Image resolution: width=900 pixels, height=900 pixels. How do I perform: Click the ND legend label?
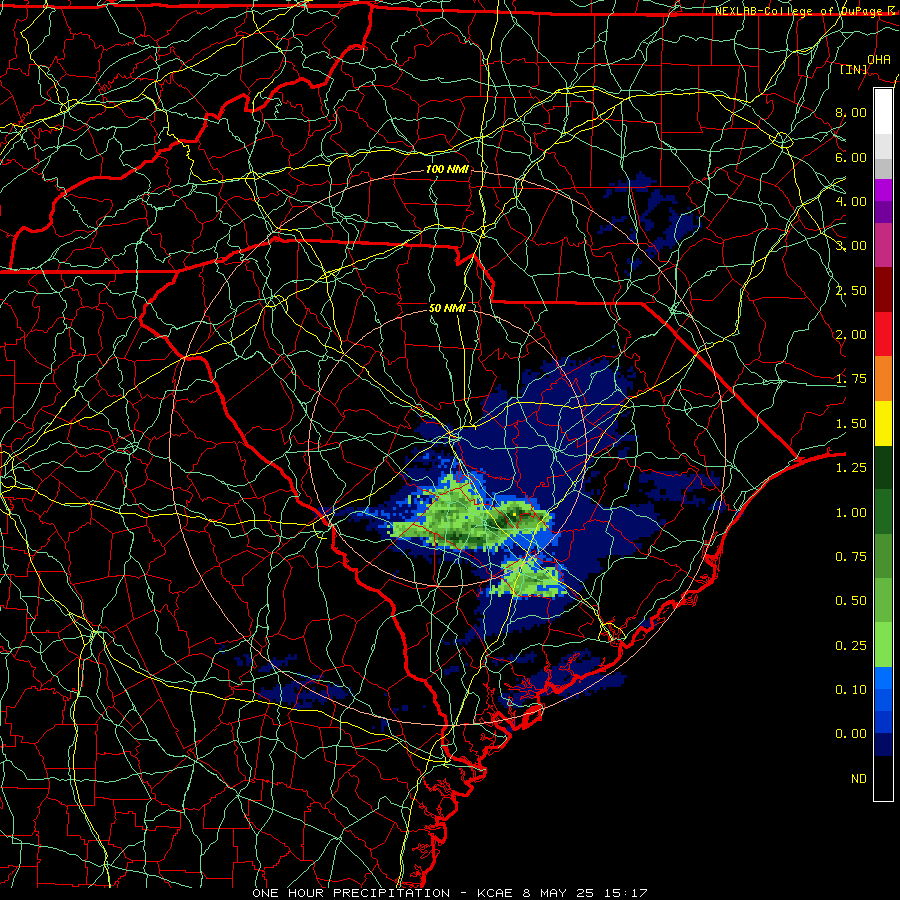click(x=859, y=779)
